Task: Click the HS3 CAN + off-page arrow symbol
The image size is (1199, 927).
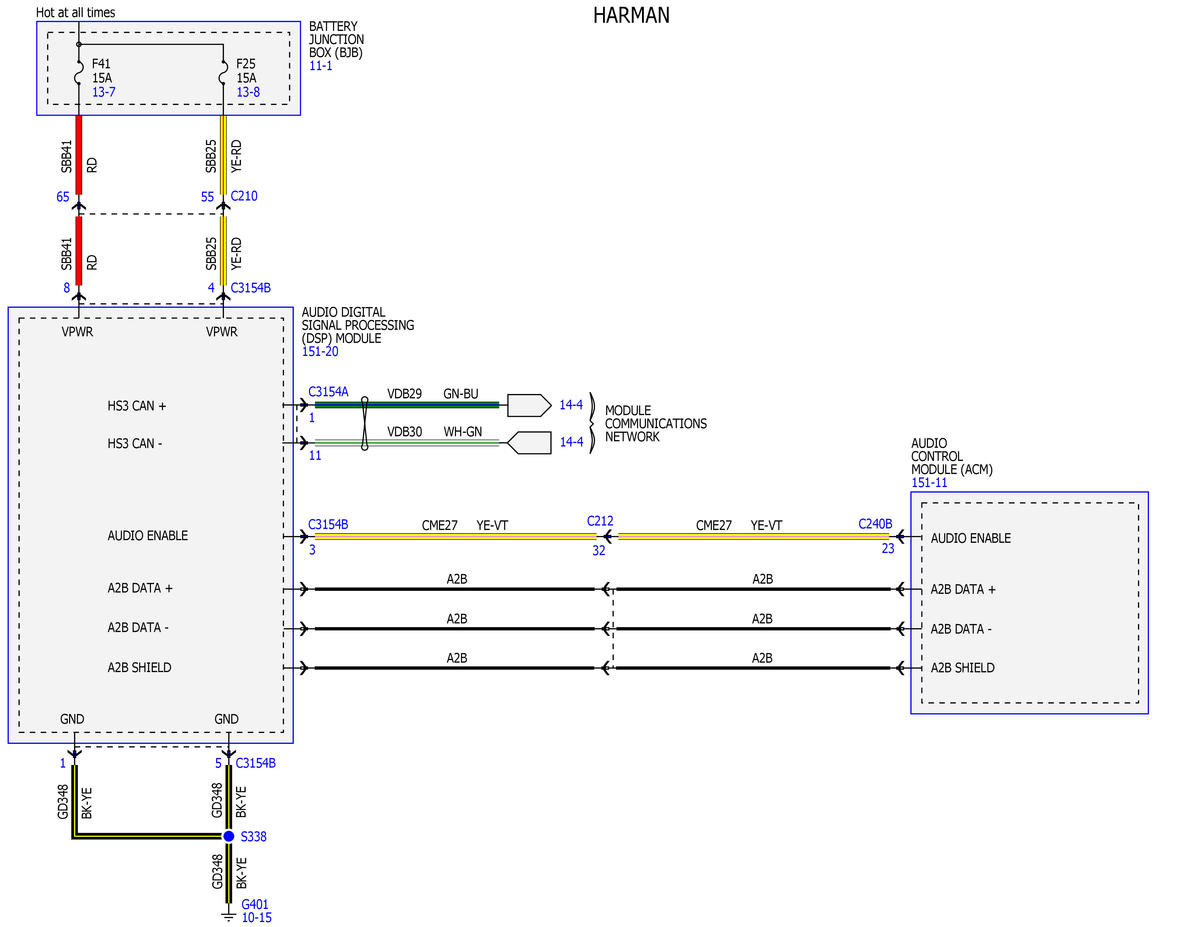Action: tap(529, 405)
